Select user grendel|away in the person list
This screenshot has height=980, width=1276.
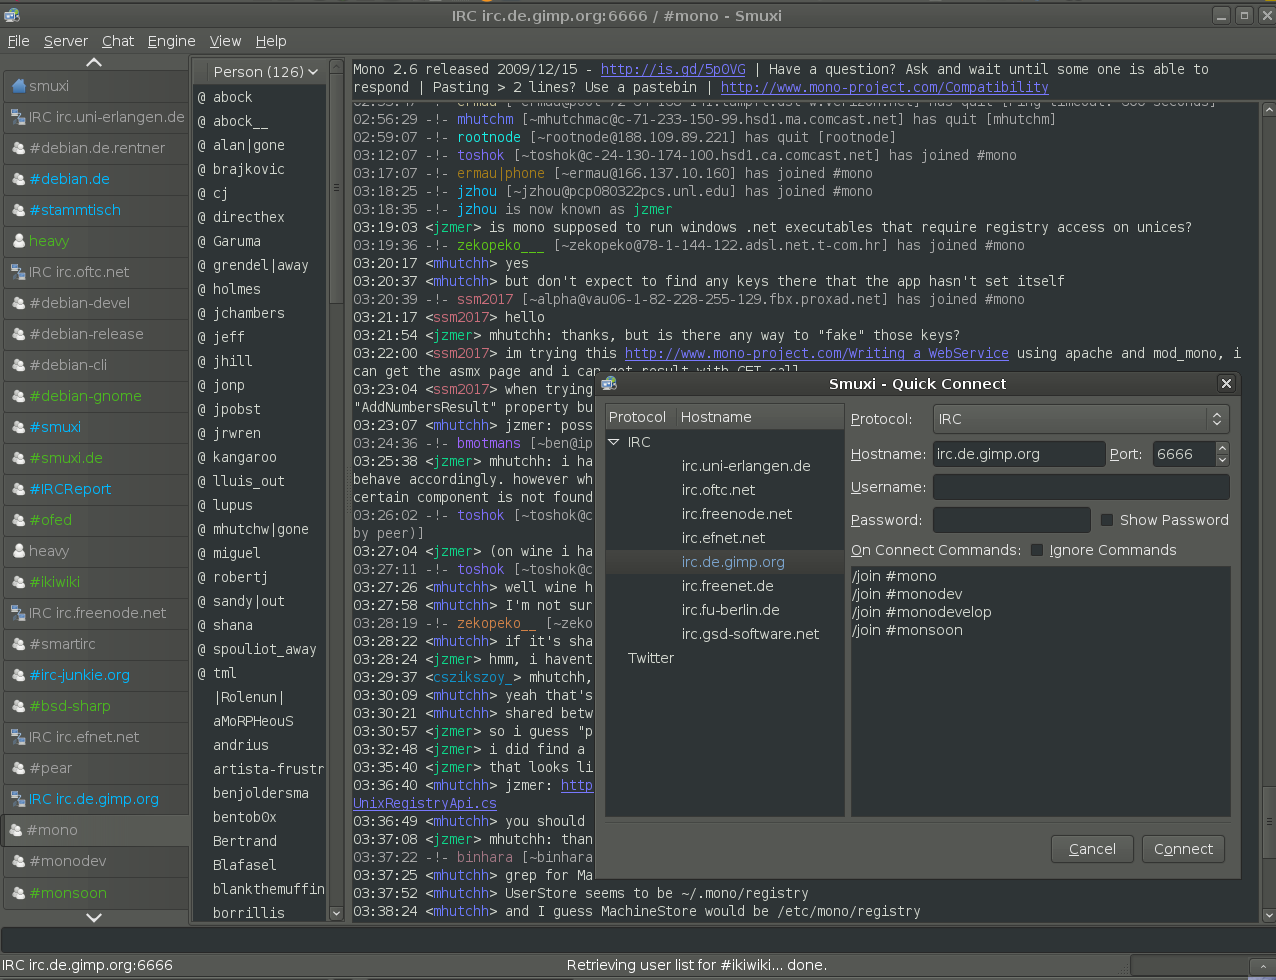point(260,265)
